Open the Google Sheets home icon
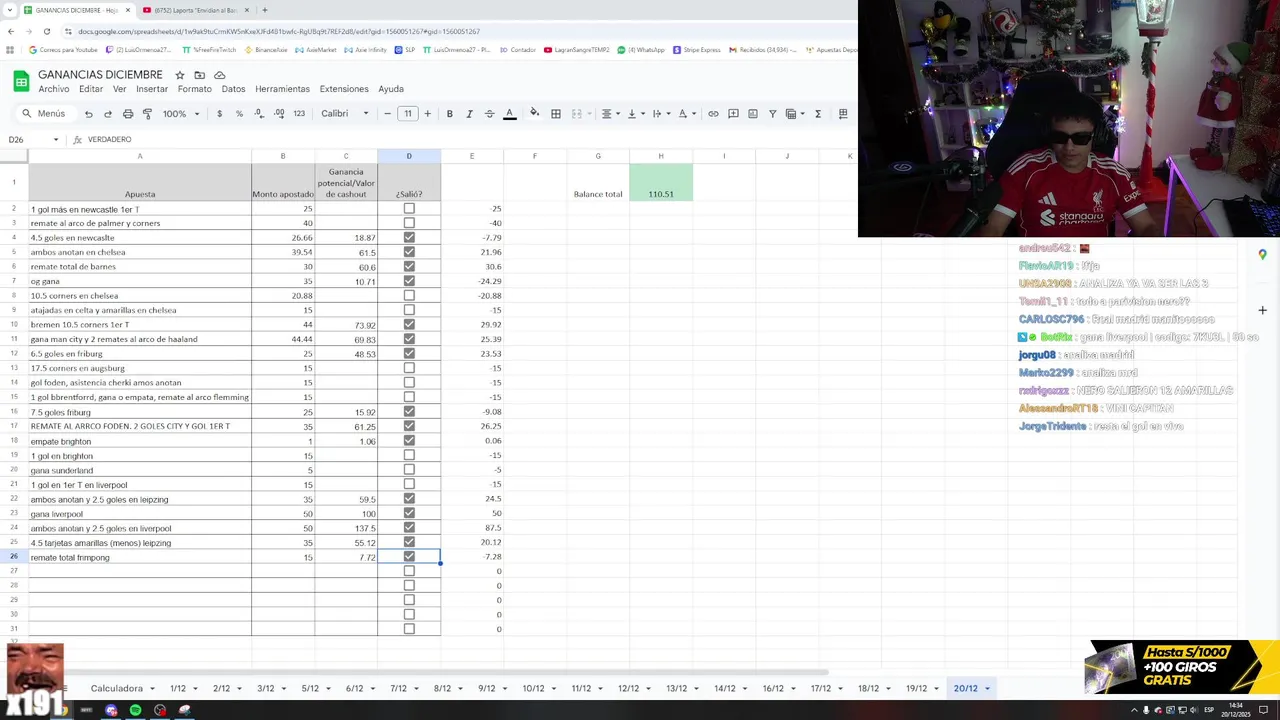The width and height of the screenshot is (1280, 720). [x=21, y=81]
